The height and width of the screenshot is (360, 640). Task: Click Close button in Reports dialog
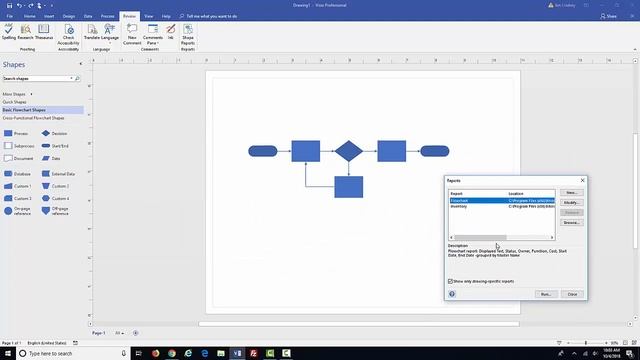(572, 294)
